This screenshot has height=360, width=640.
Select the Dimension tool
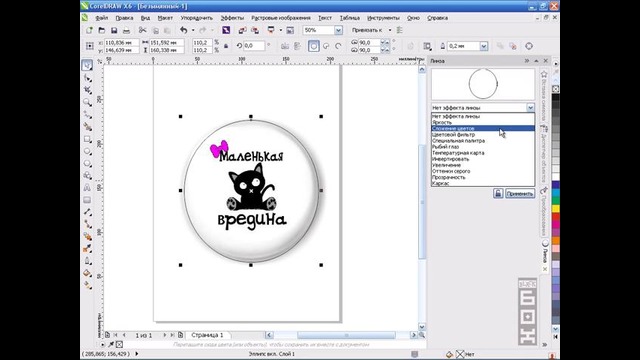click(87, 212)
